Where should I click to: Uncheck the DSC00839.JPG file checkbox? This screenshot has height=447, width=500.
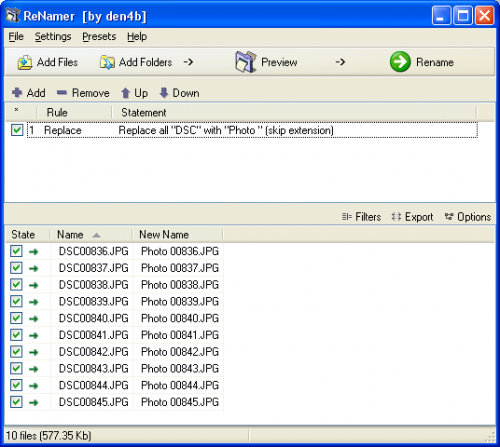coord(16,301)
